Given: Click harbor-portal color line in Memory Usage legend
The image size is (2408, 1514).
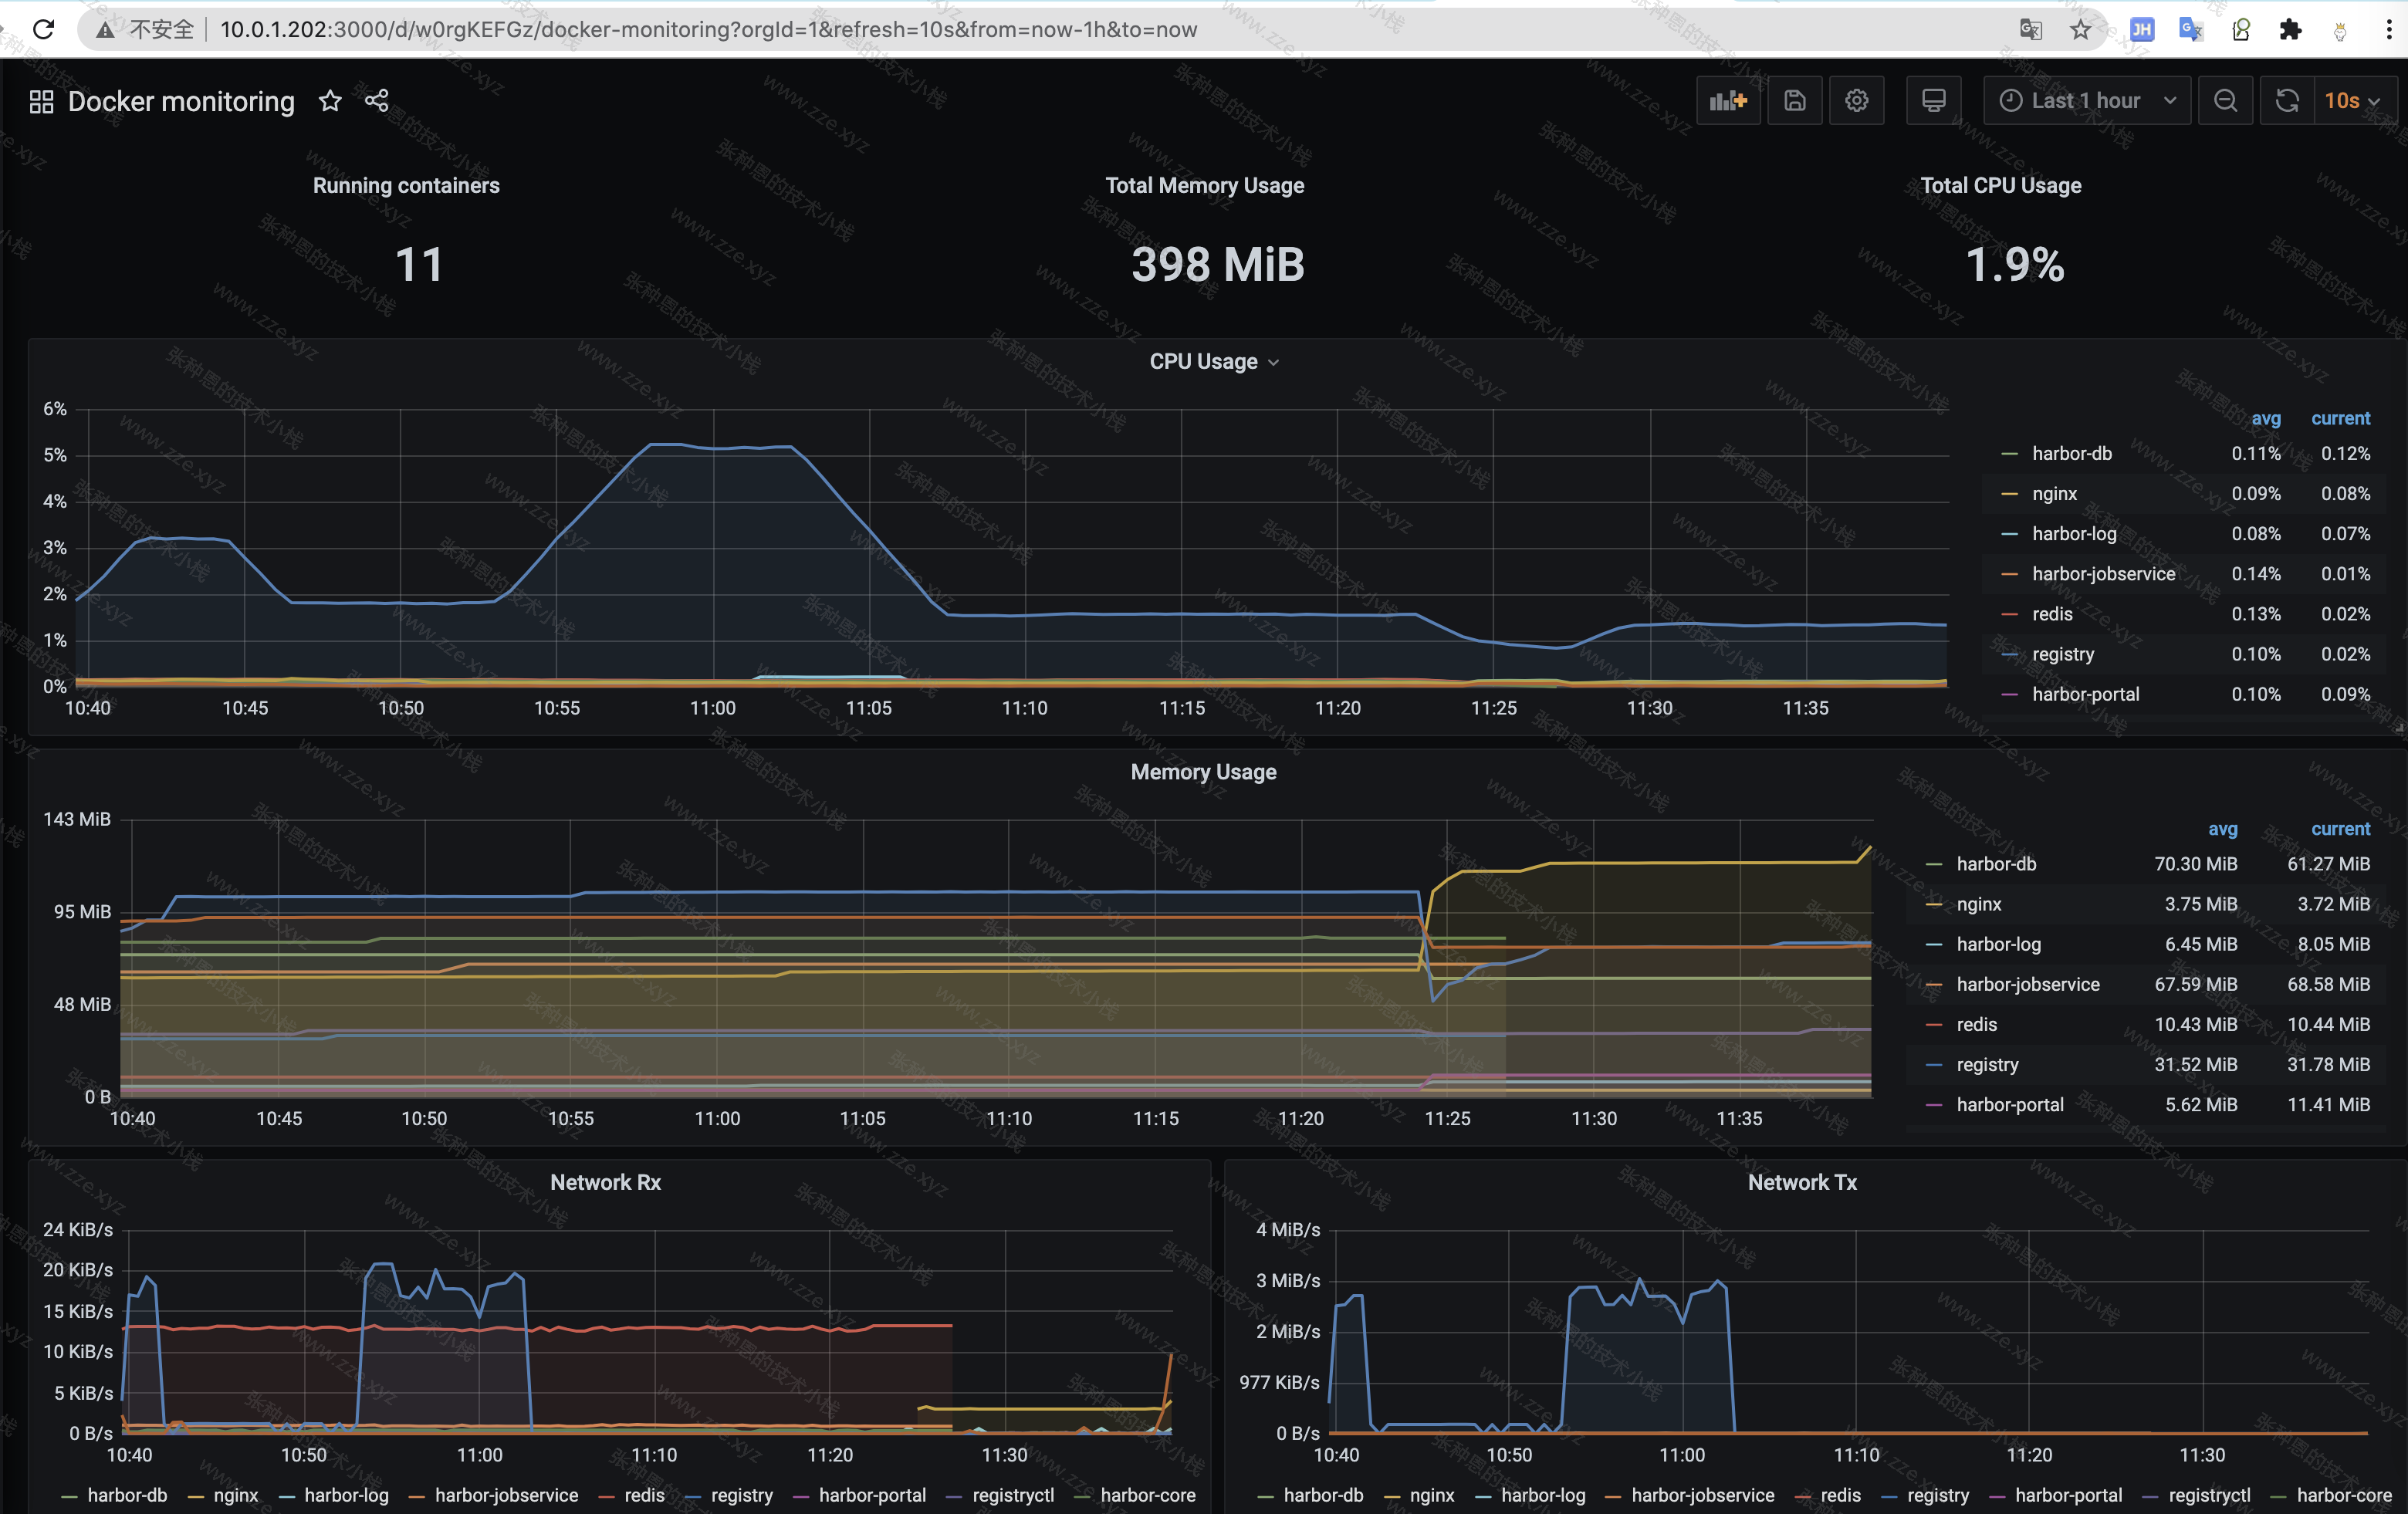Looking at the screenshot, I should [x=1933, y=1105].
